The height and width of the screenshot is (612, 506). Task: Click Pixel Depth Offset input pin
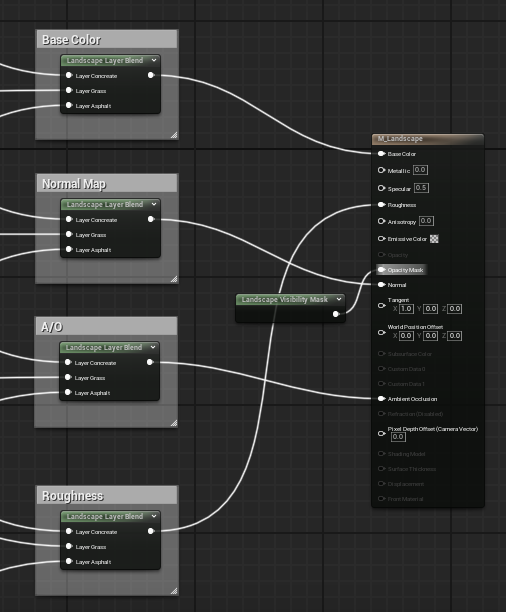coord(381,433)
